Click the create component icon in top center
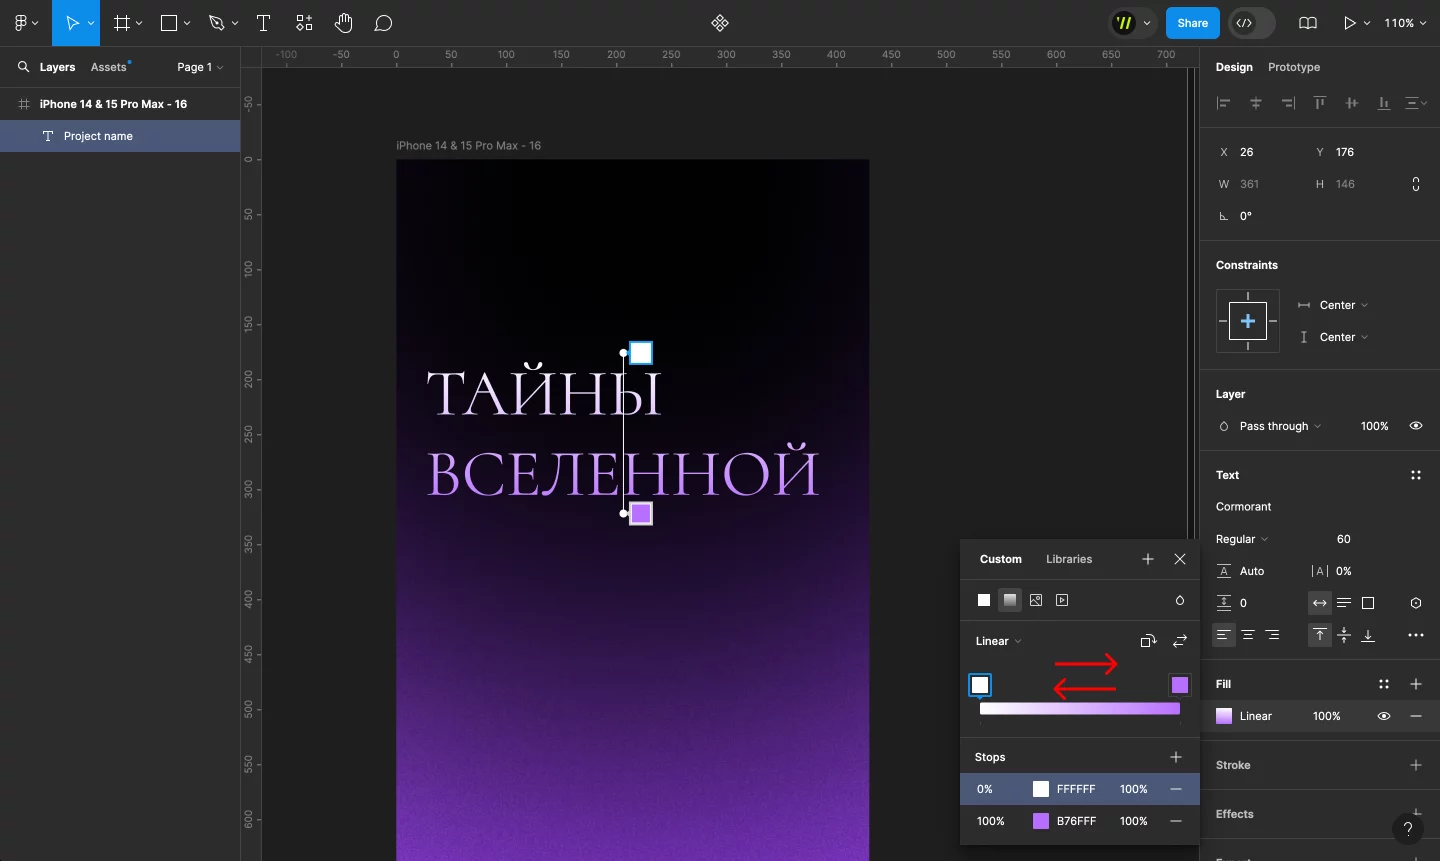The height and width of the screenshot is (861, 1440). tap(720, 23)
